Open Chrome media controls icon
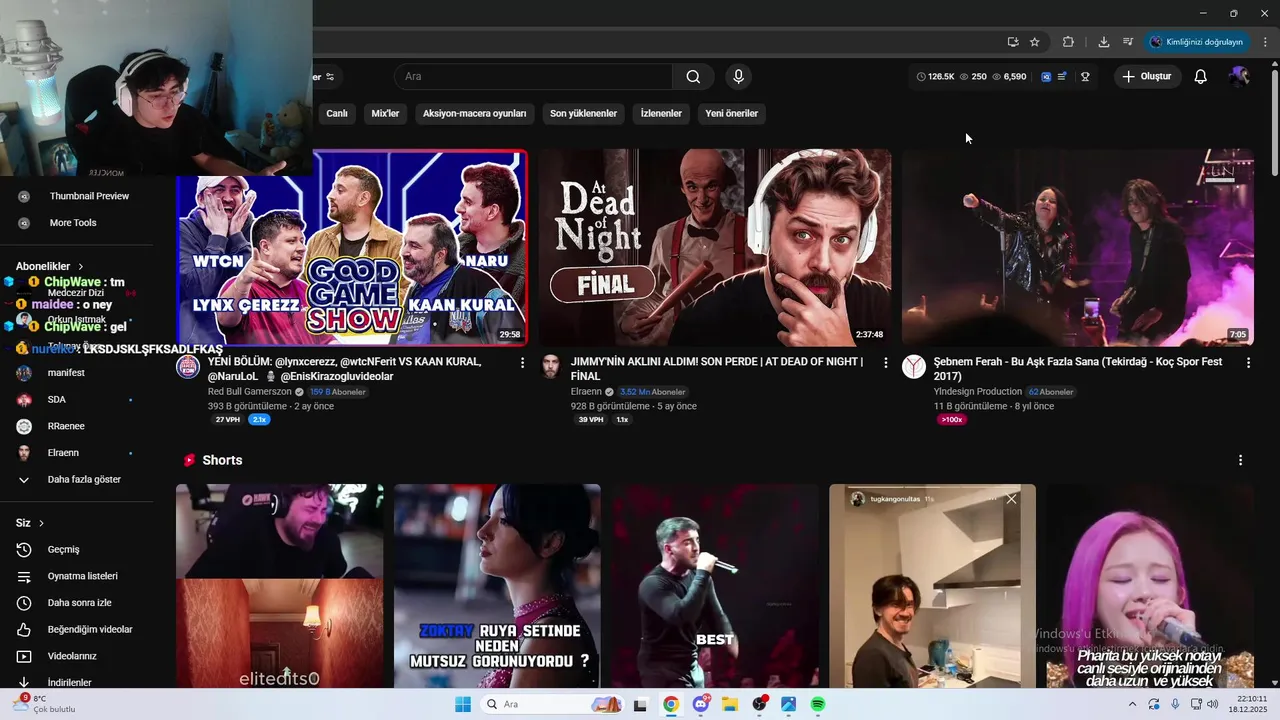This screenshot has height=720, width=1280. coord(1128,42)
